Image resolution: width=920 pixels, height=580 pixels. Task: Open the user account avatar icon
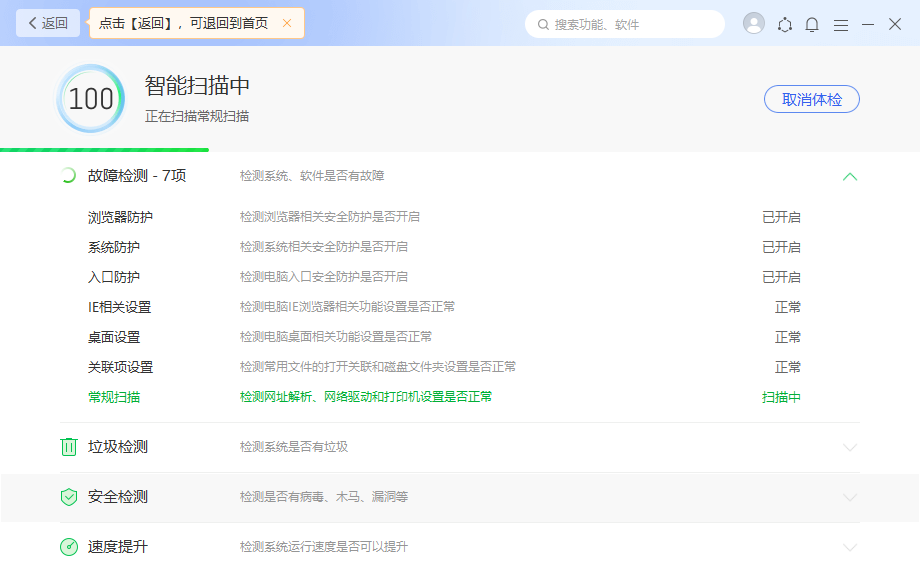pyautogui.click(x=753, y=23)
